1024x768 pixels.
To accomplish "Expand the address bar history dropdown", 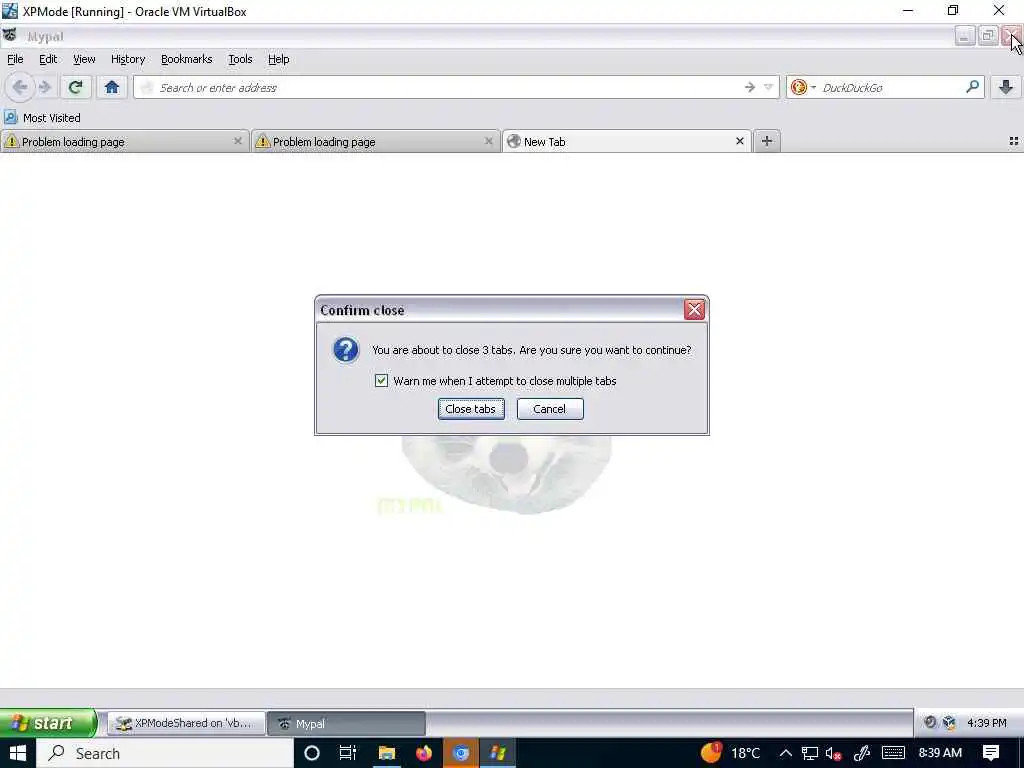I will pyautogui.click(x=769, y=87).
